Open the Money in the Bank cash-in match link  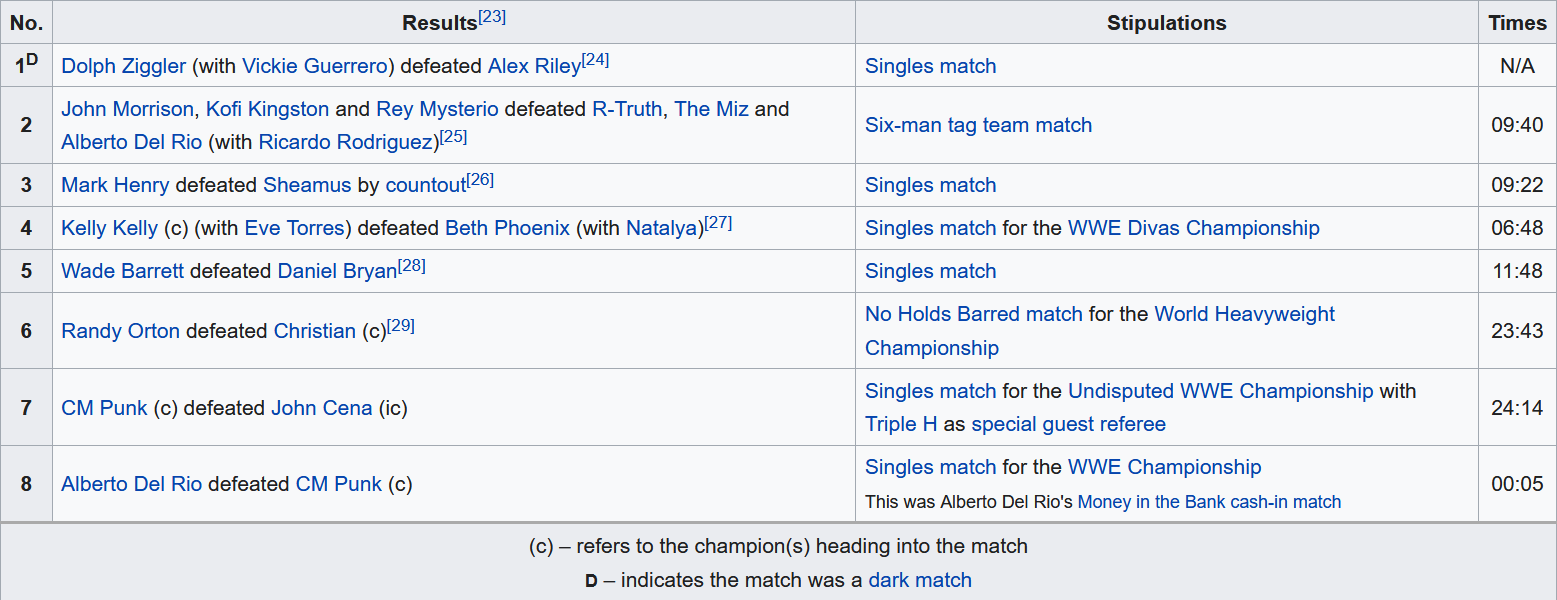[x=1209, y=502]
